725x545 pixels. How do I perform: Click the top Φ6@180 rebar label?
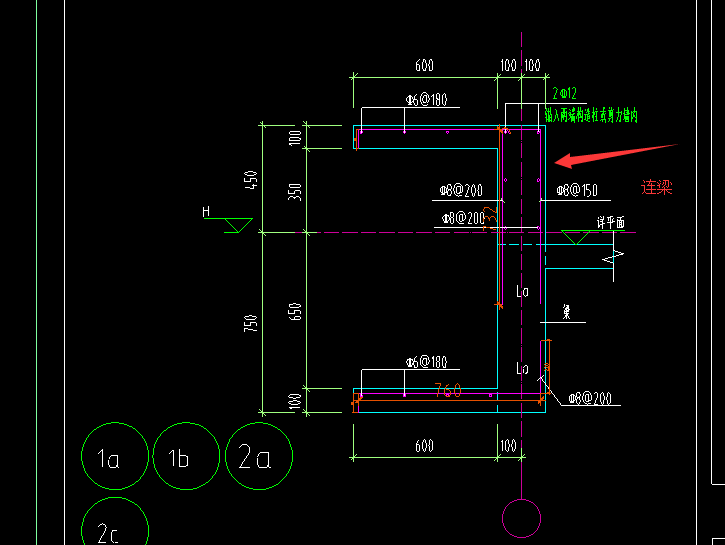426,99
